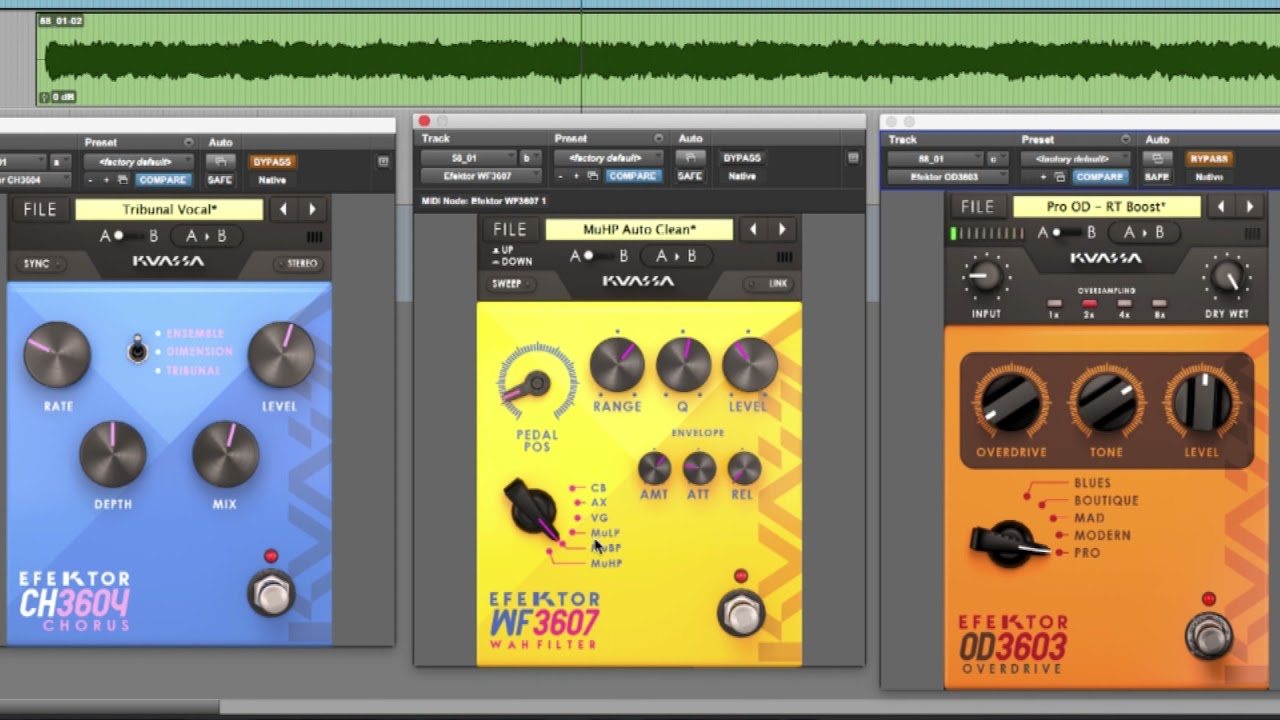Click COMPARE in the chorus plugin window

click(x=162, y=180)
